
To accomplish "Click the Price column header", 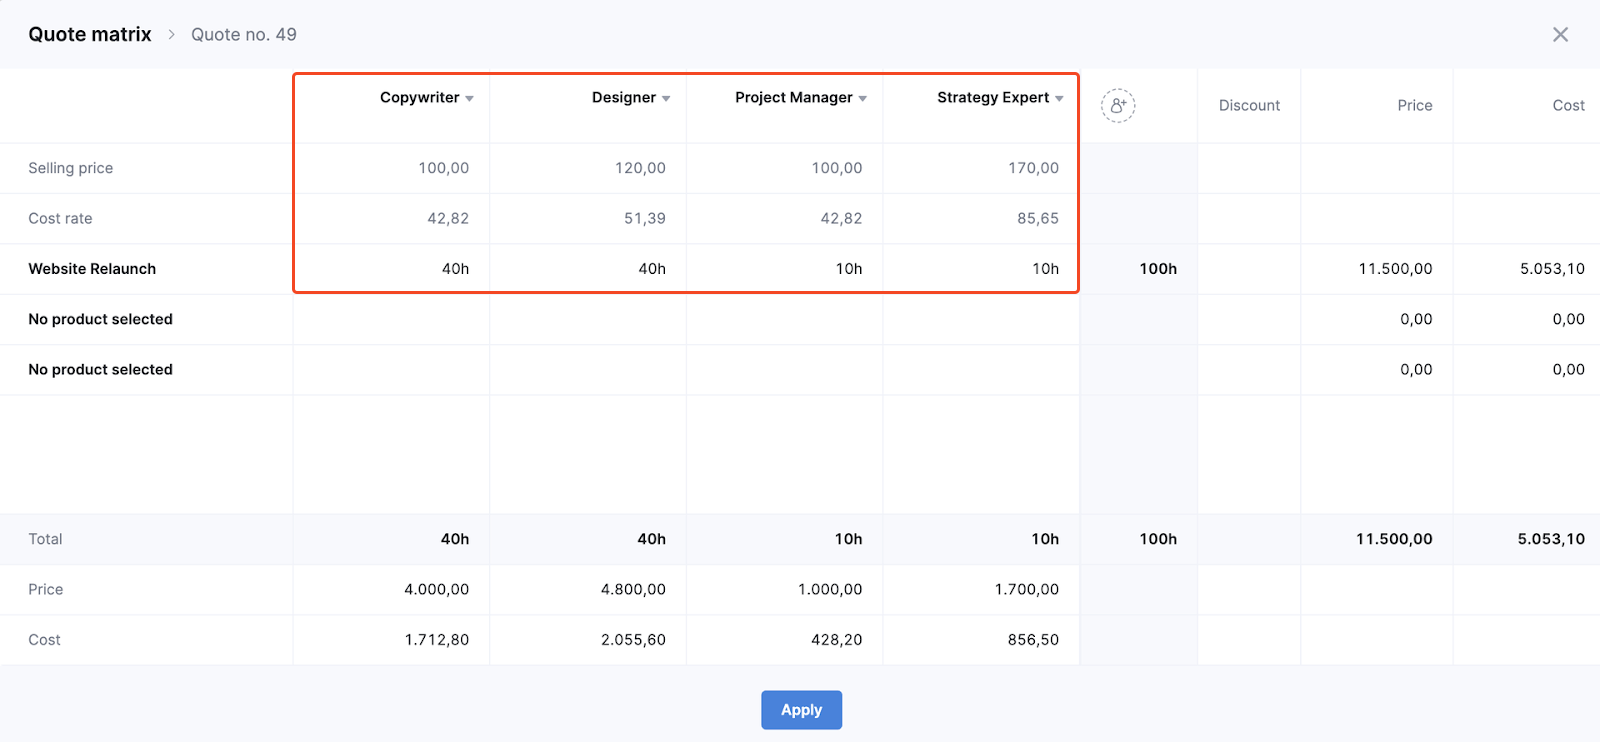I will click(1415, 105).
